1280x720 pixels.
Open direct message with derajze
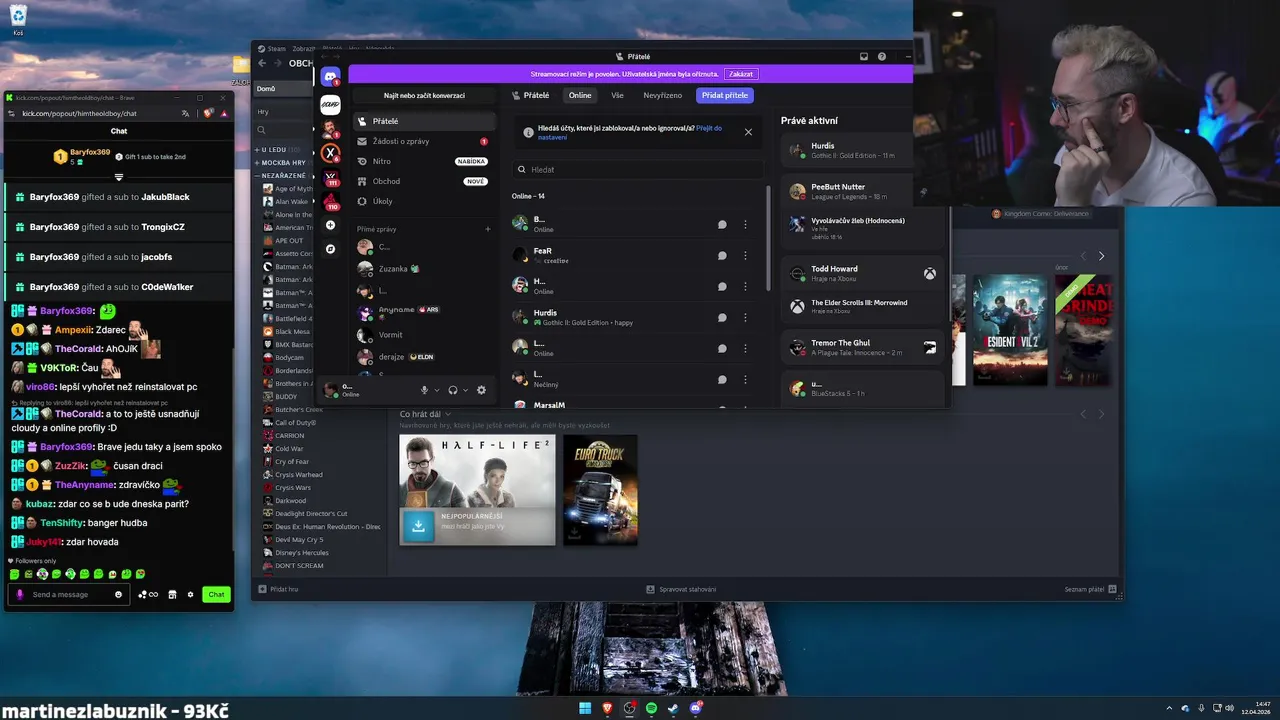[424, 357]
